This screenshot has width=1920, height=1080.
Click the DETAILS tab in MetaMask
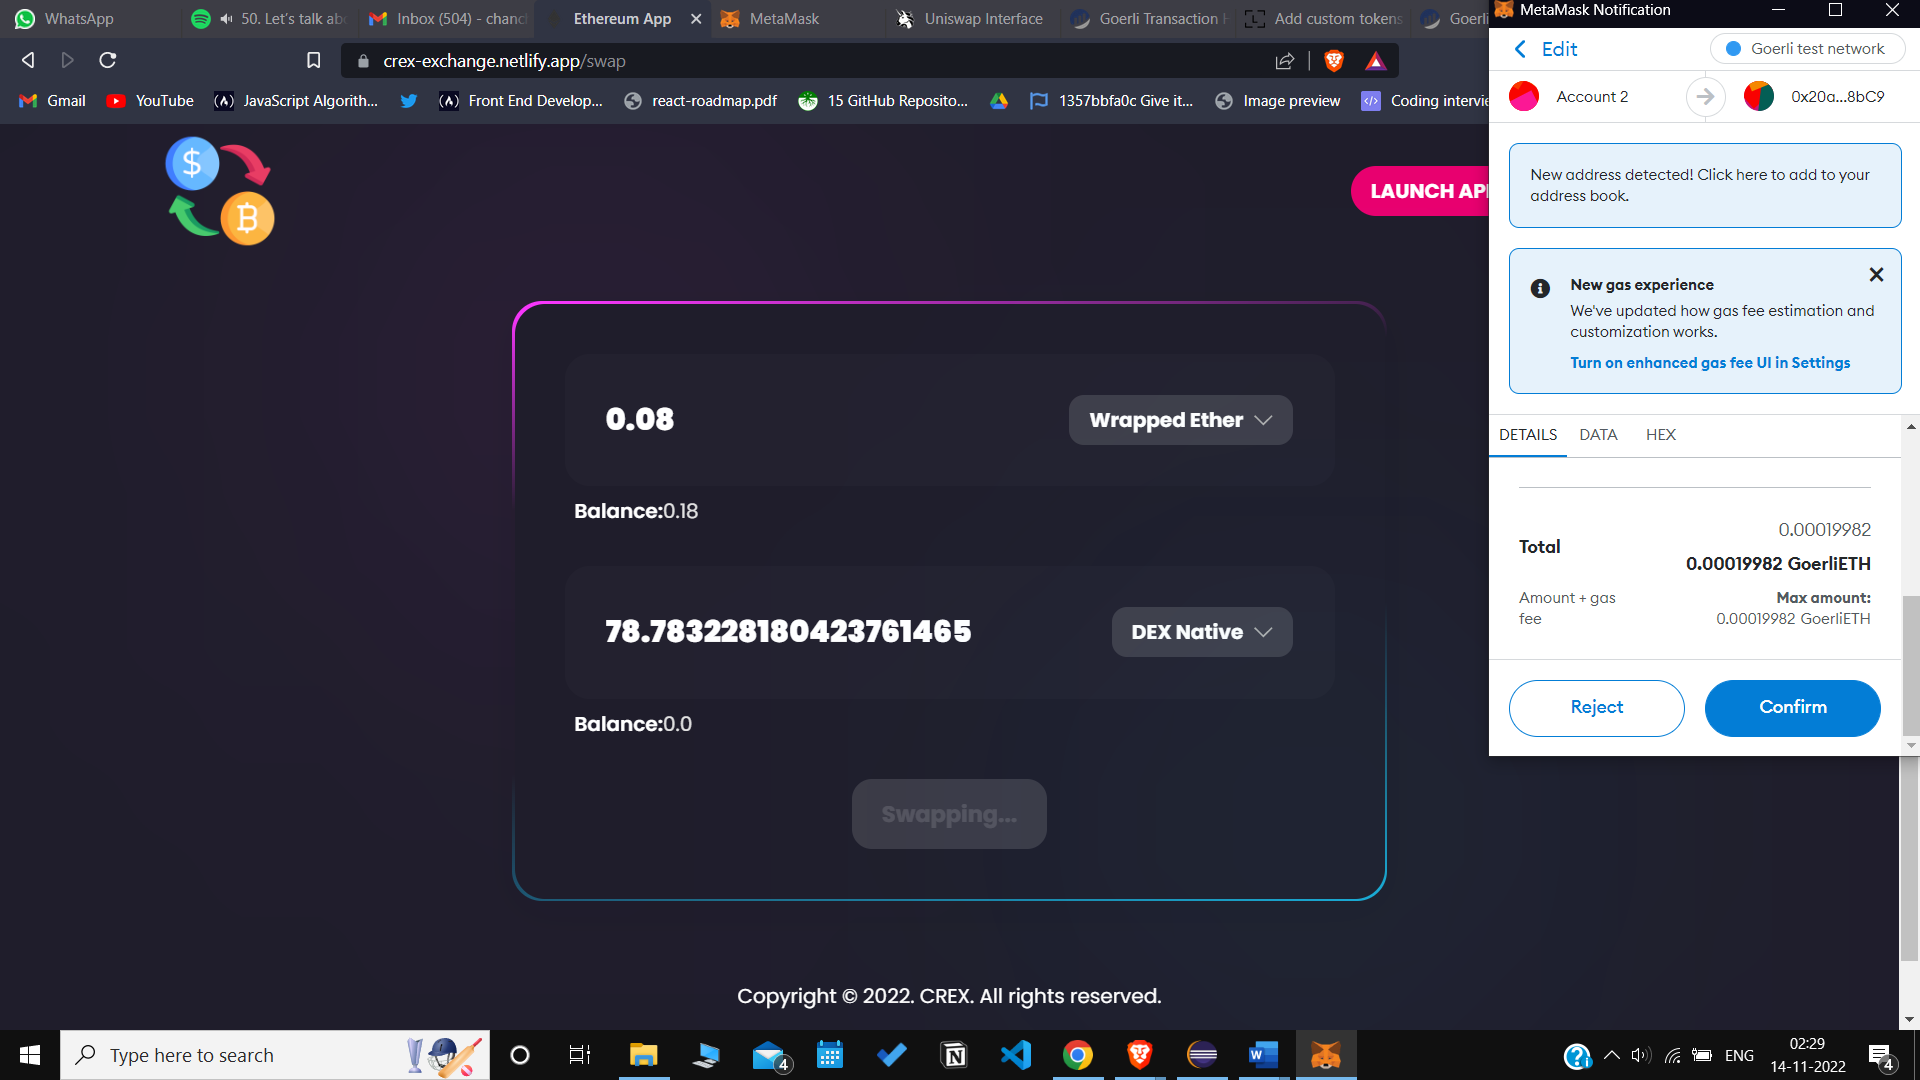pos(1527,434)
